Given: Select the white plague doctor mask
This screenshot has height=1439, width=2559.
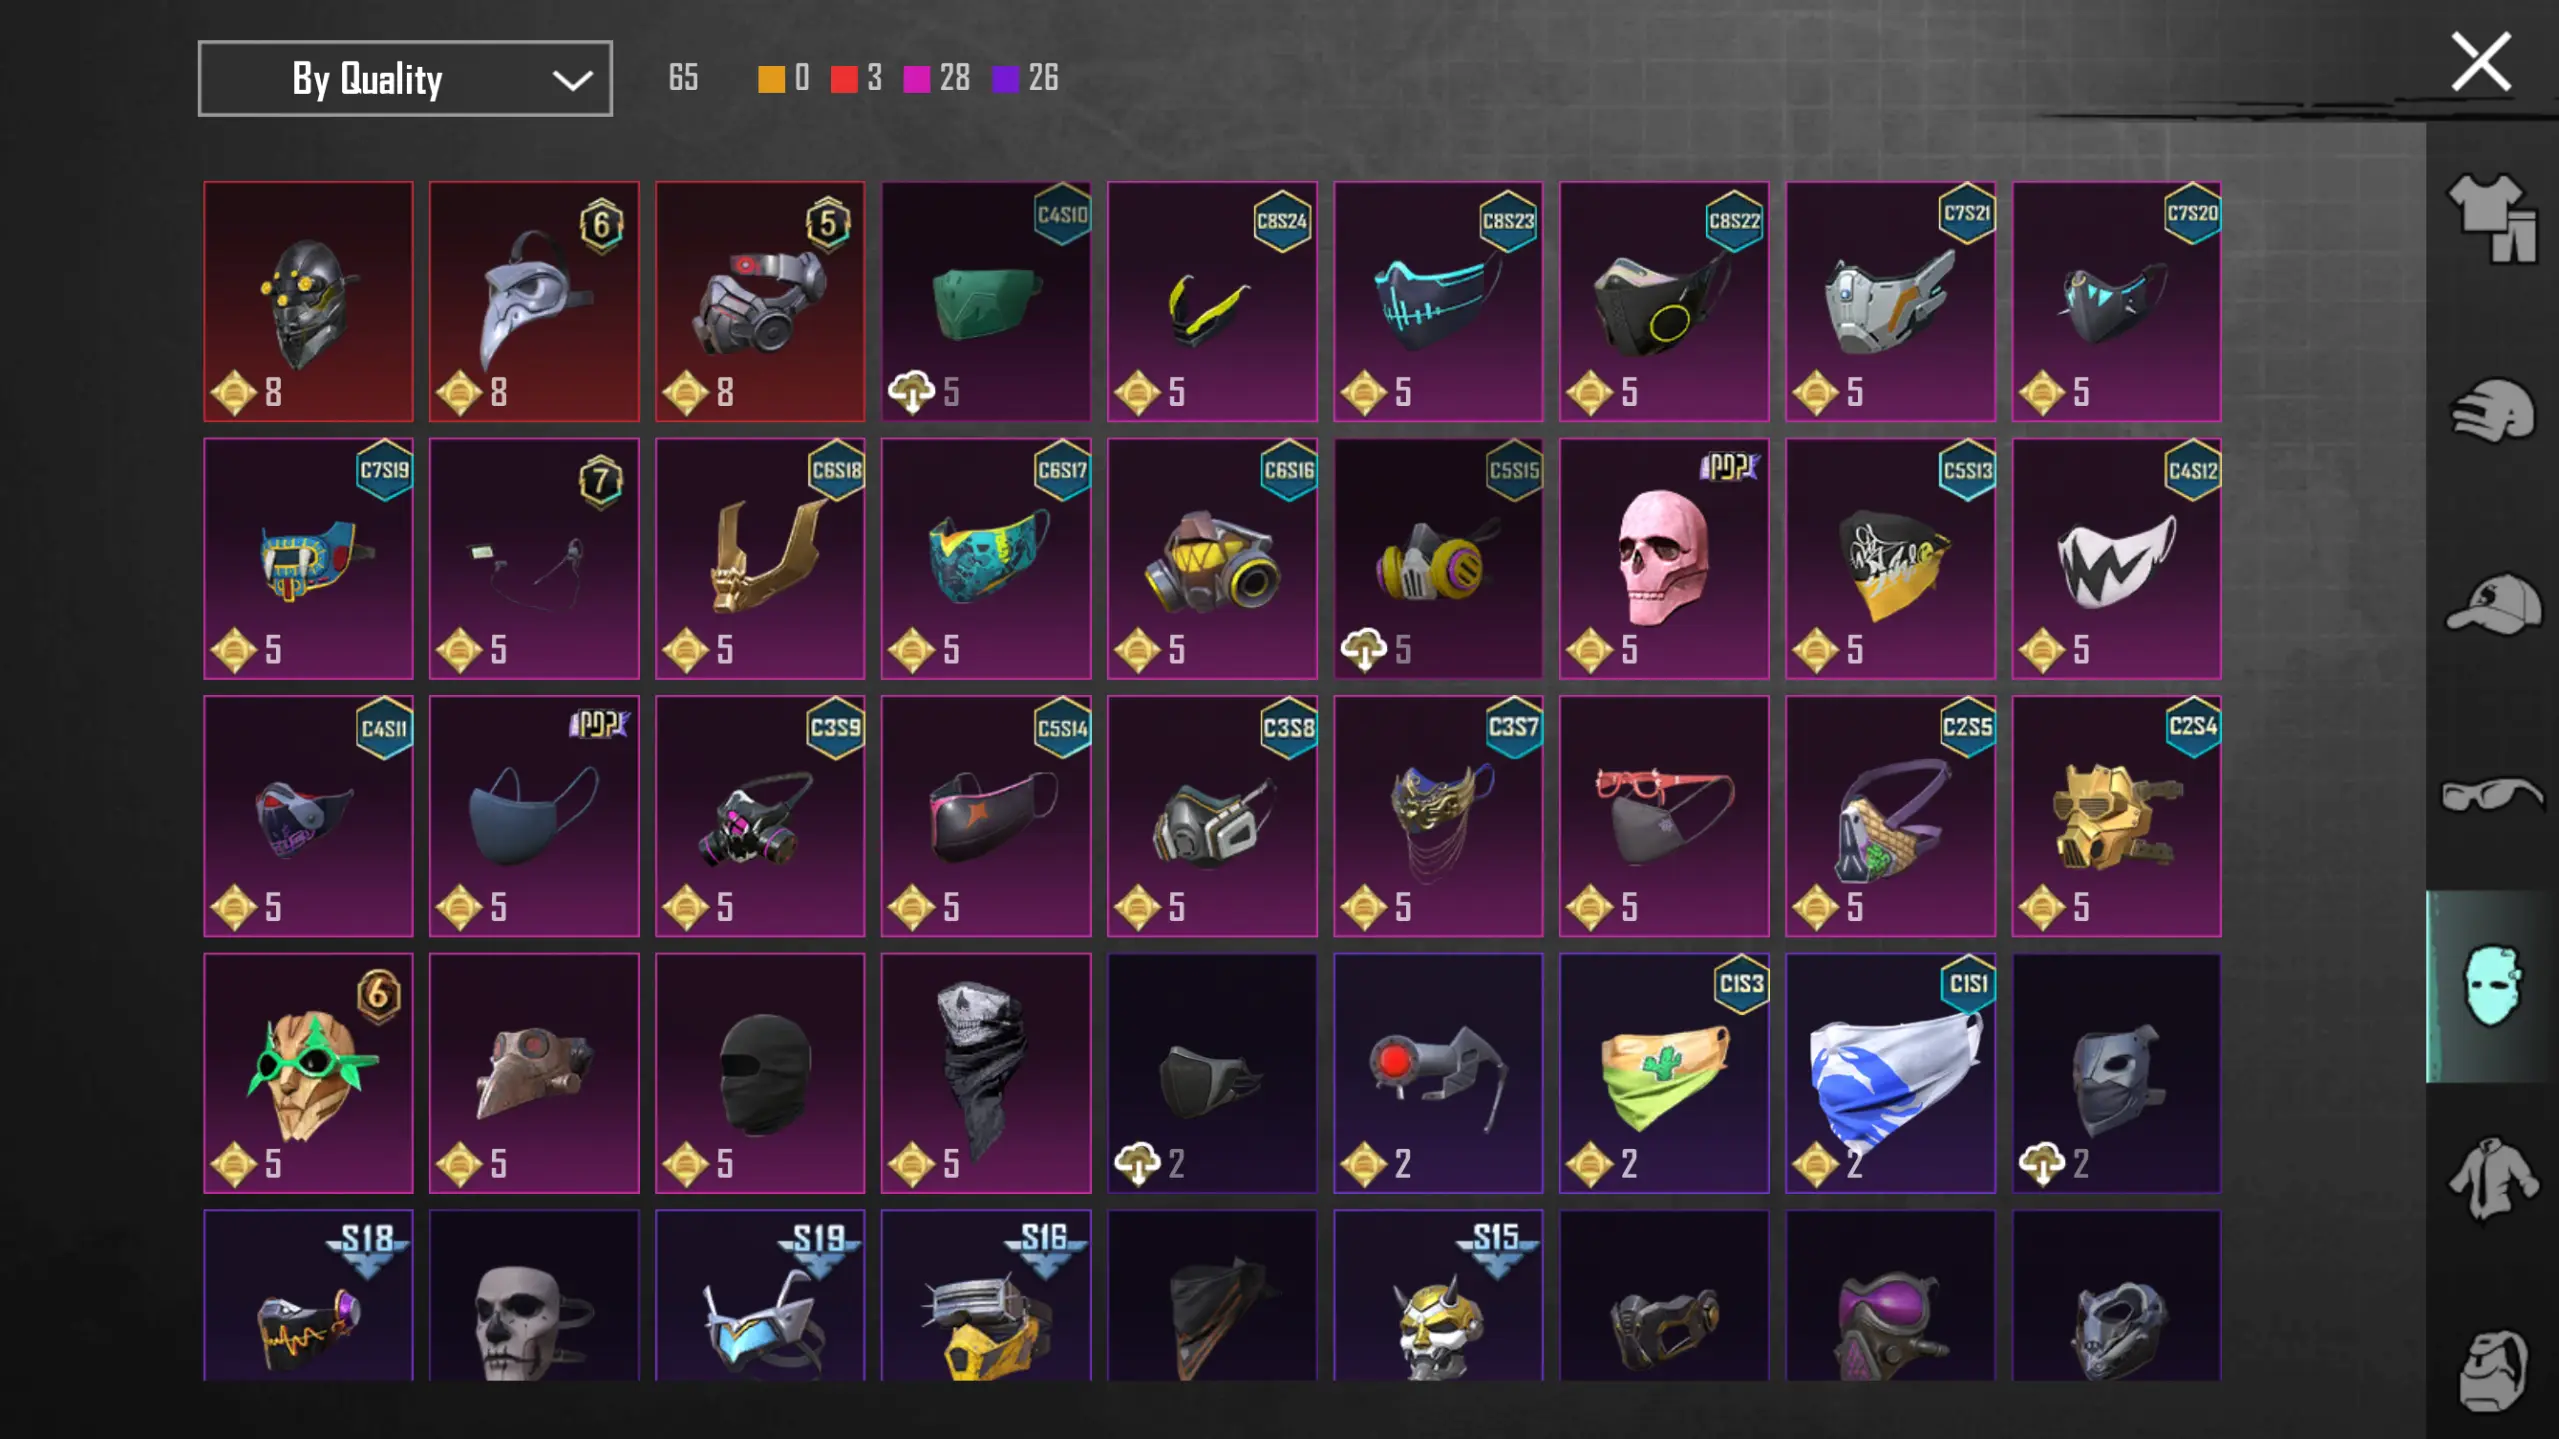Looking at the screenshot, I should [x=534, y=301].
